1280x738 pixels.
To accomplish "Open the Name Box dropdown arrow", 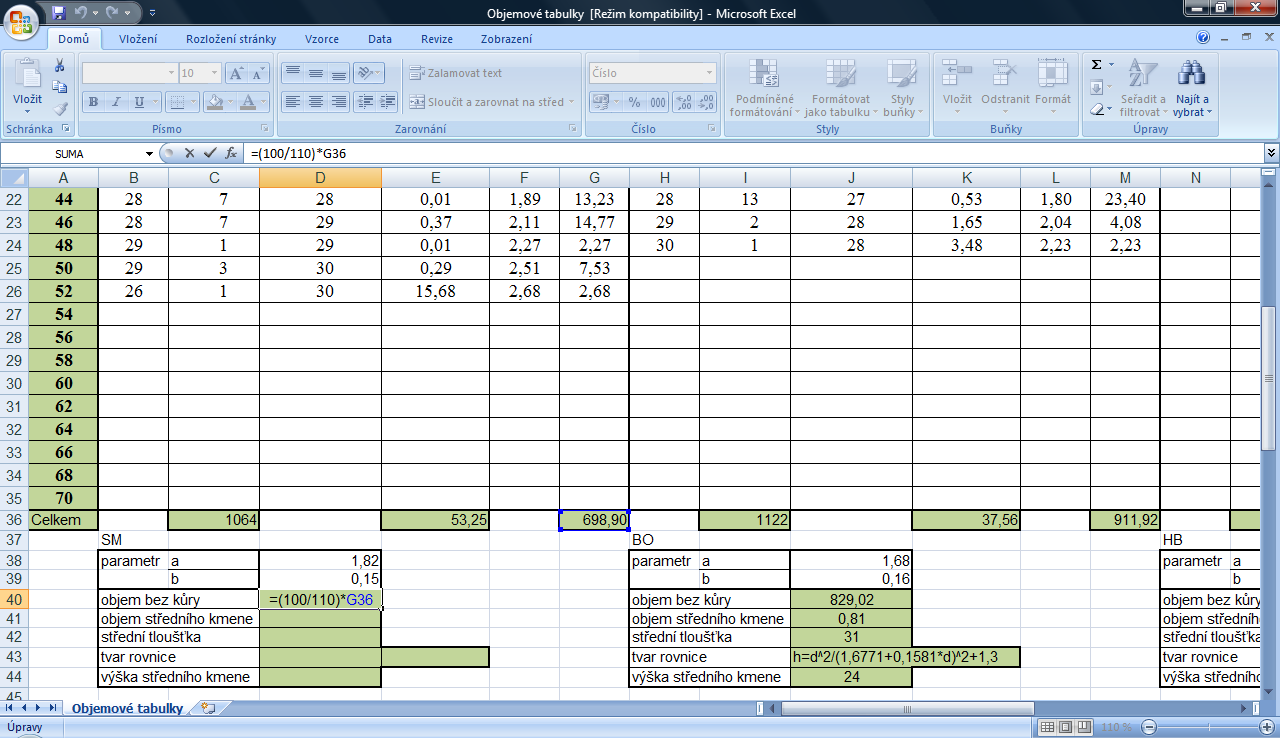I will tap(150, 154).
